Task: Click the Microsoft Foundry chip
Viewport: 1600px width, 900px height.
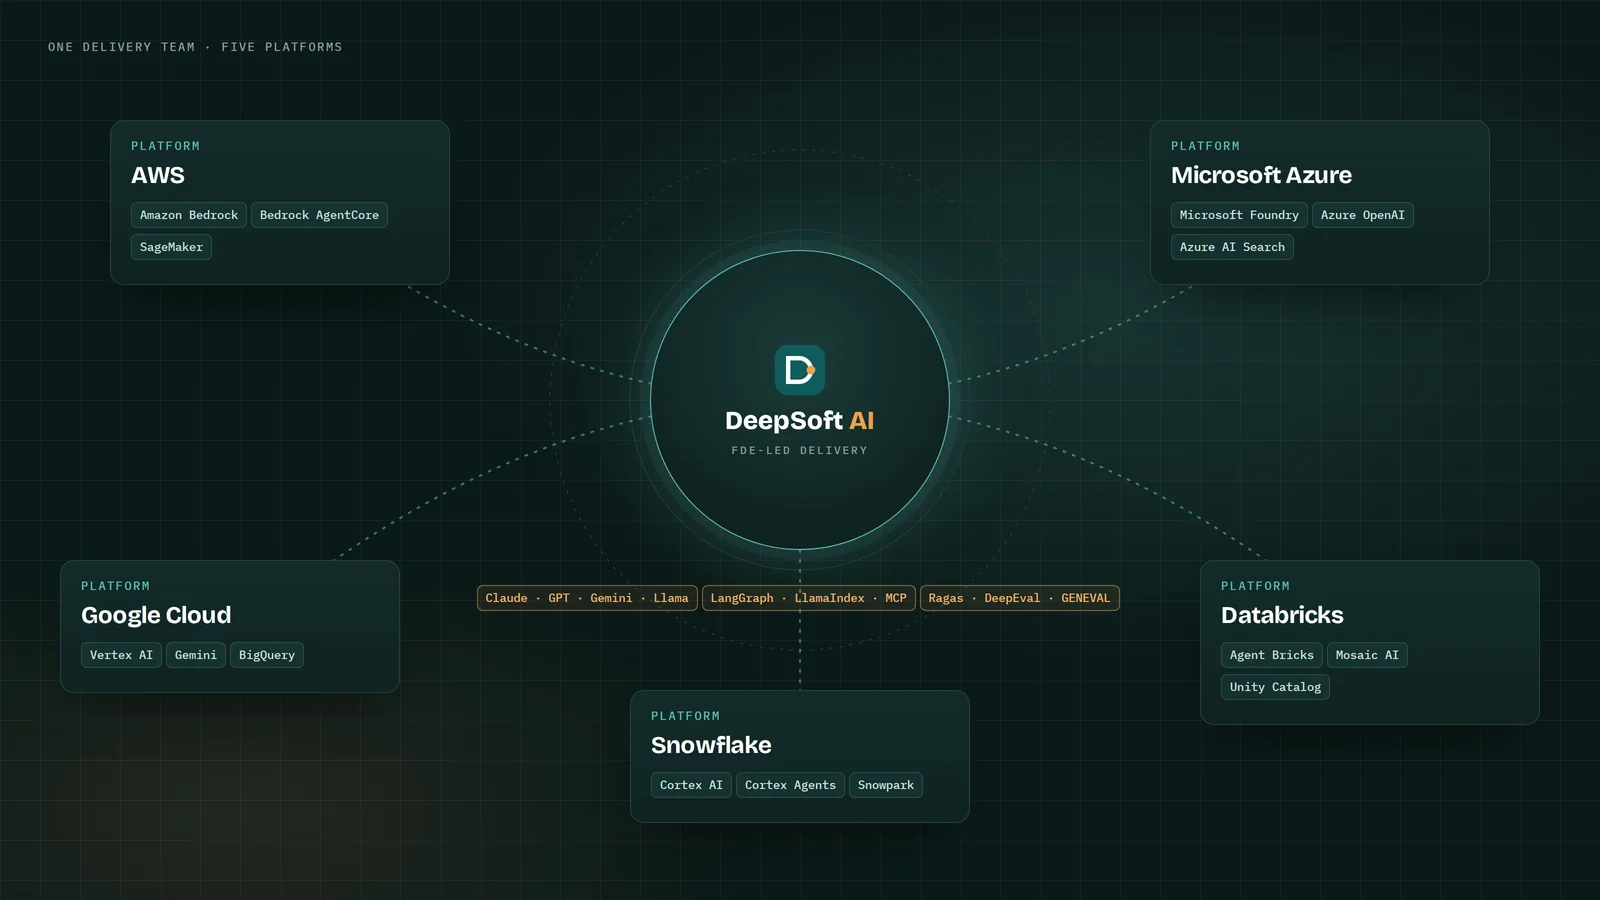Action: pos(1239,215)
